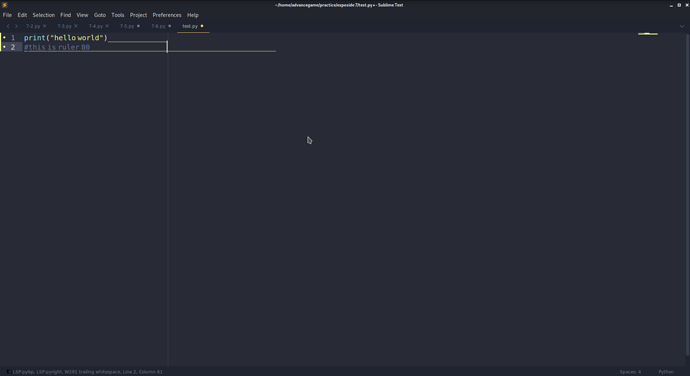Click the minimap preview
690x376 pixels.
tap(648, 34)
